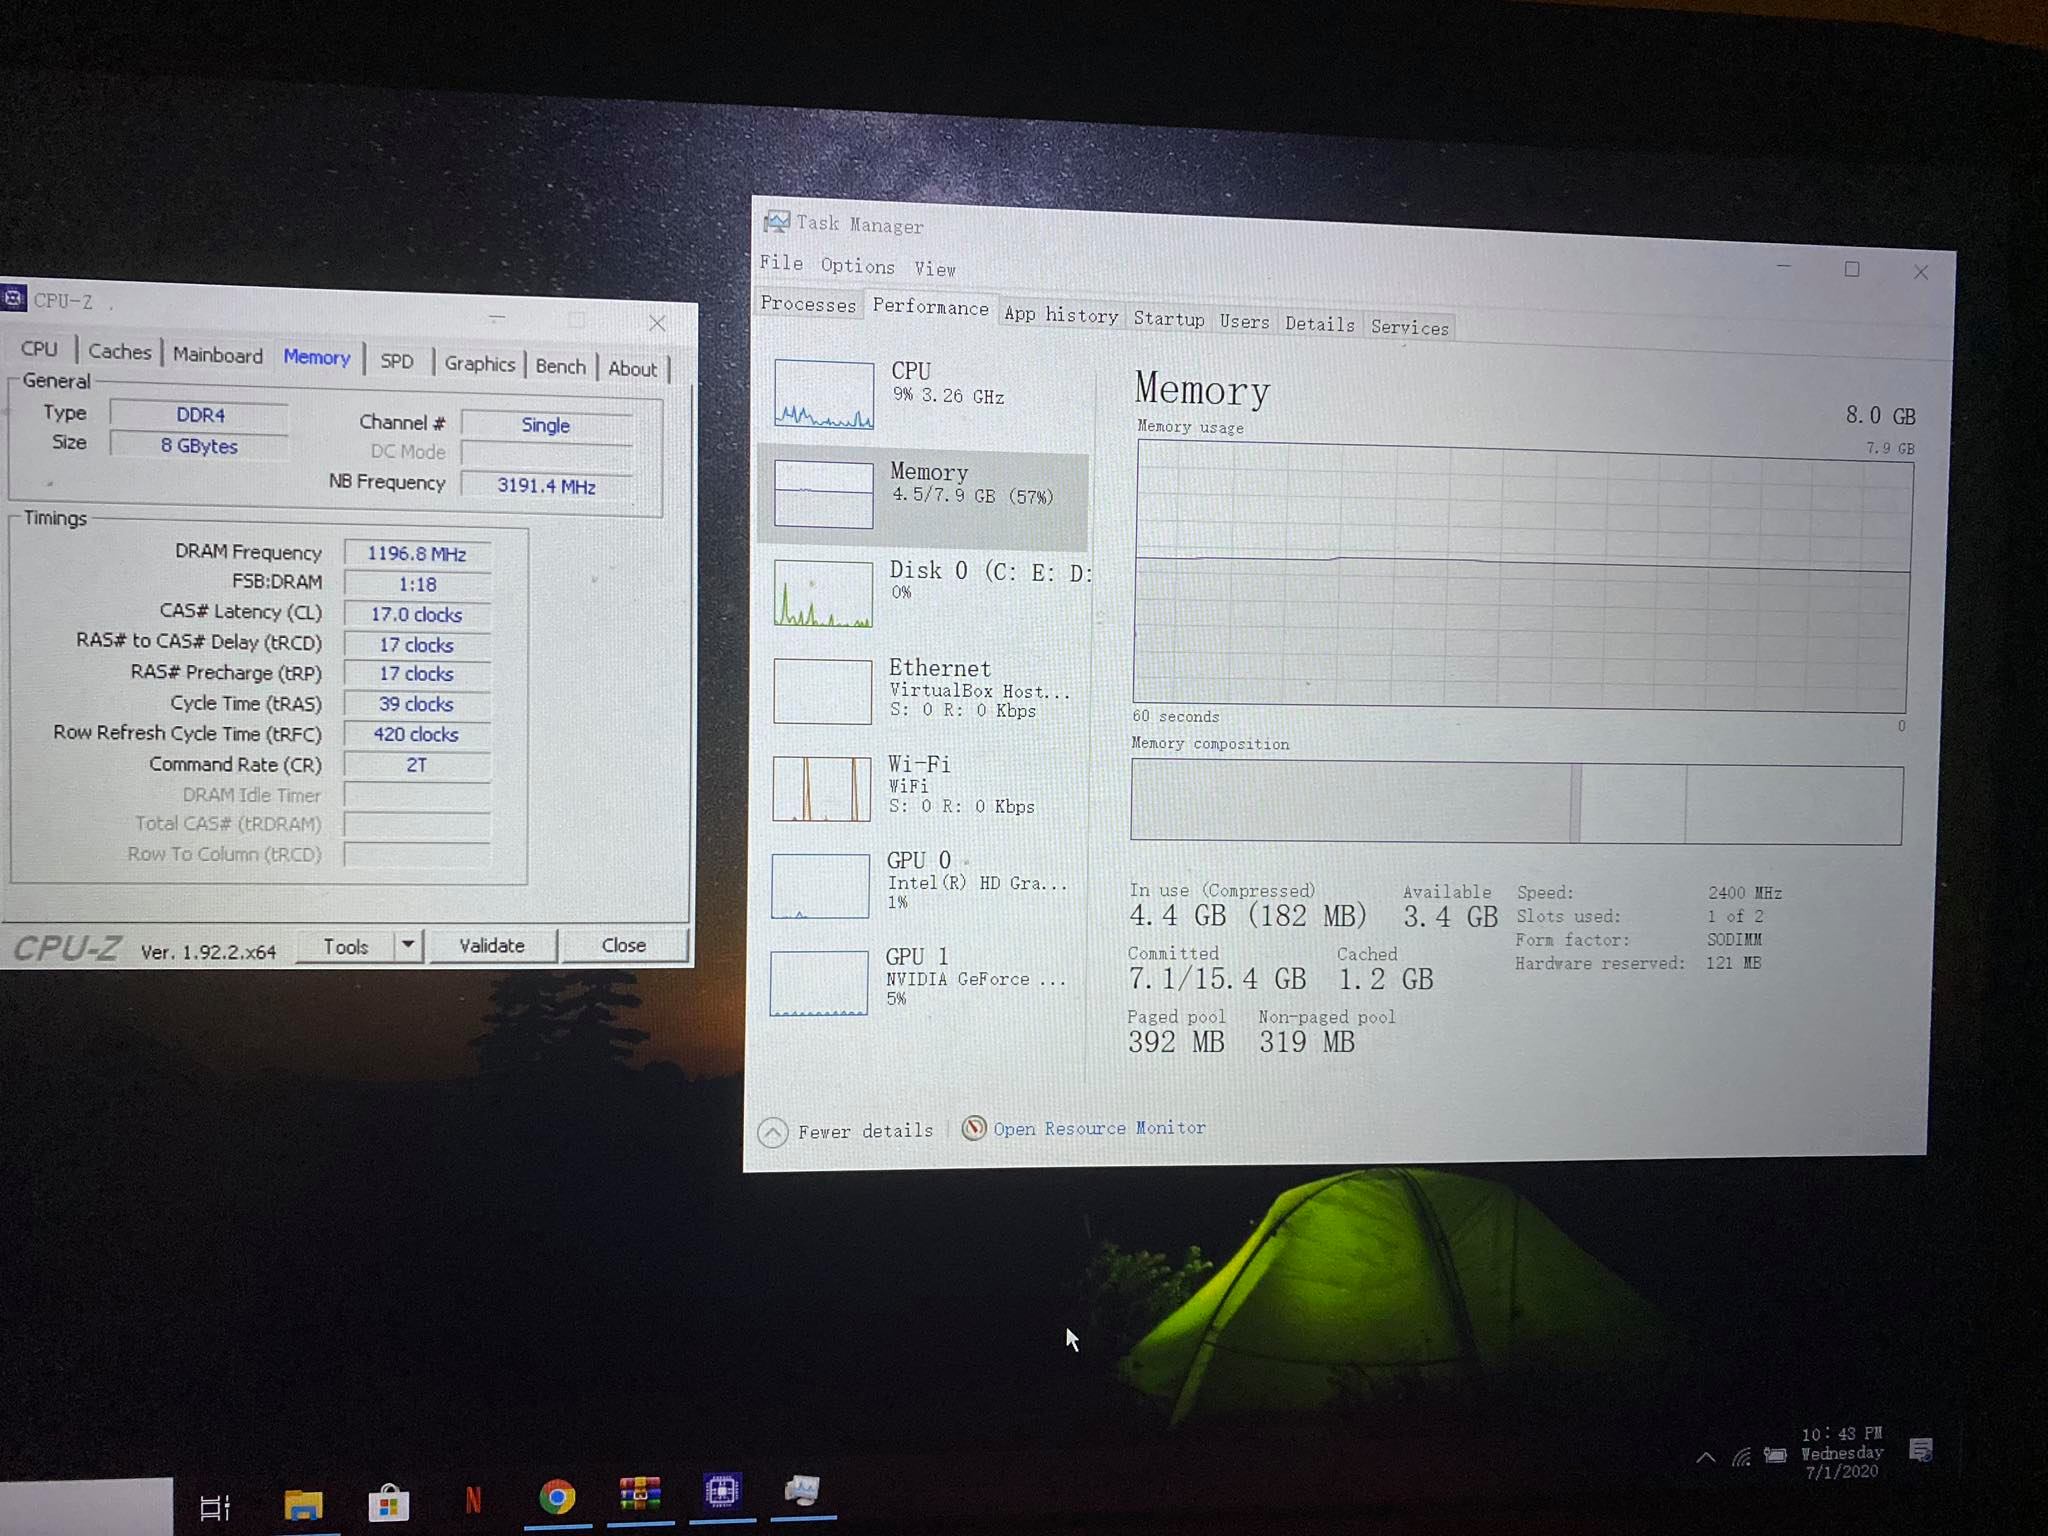
Task: Open the Options menu in Task Manager
Action: 857,266
